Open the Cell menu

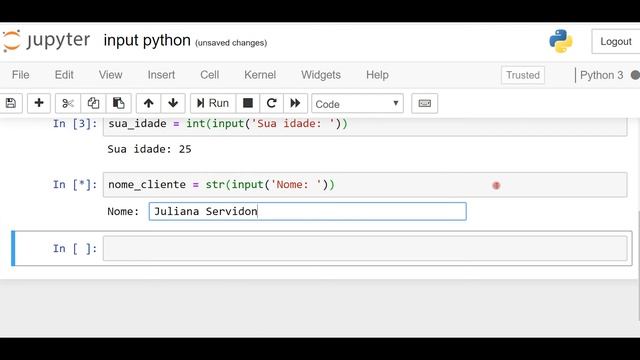[209, 75]
